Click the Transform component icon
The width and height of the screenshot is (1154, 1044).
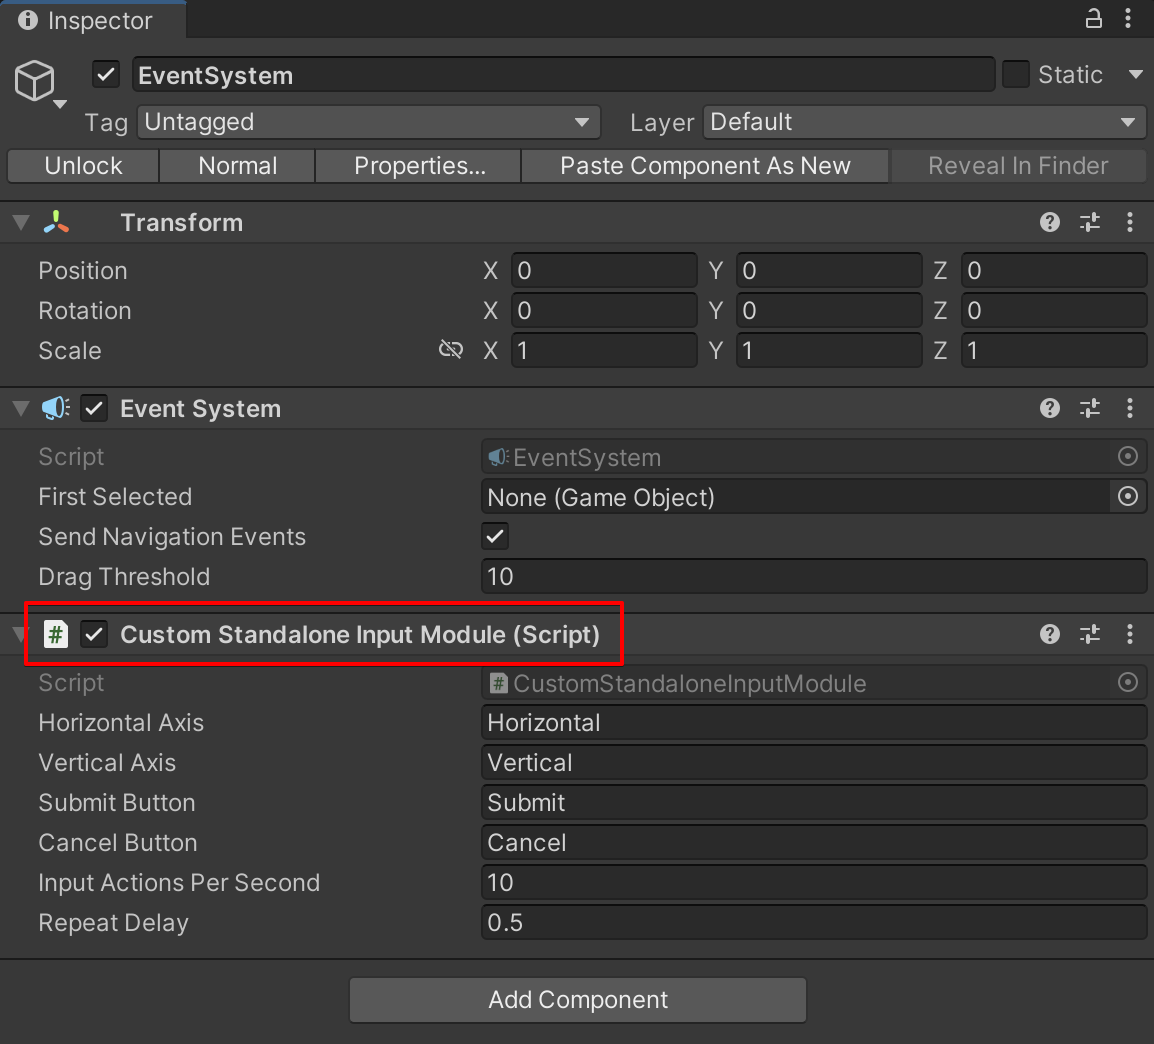[57, 222]
